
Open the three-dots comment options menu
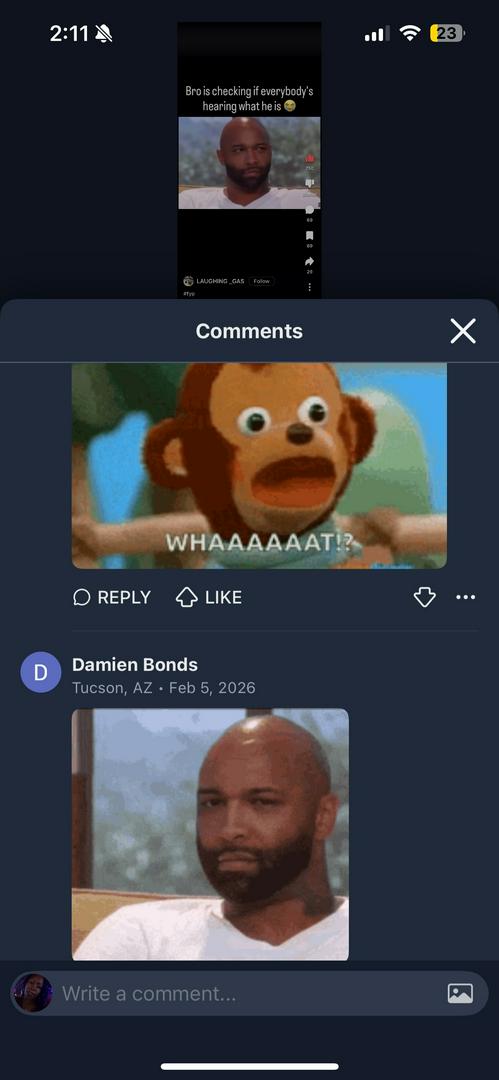(x=466, y=597)
